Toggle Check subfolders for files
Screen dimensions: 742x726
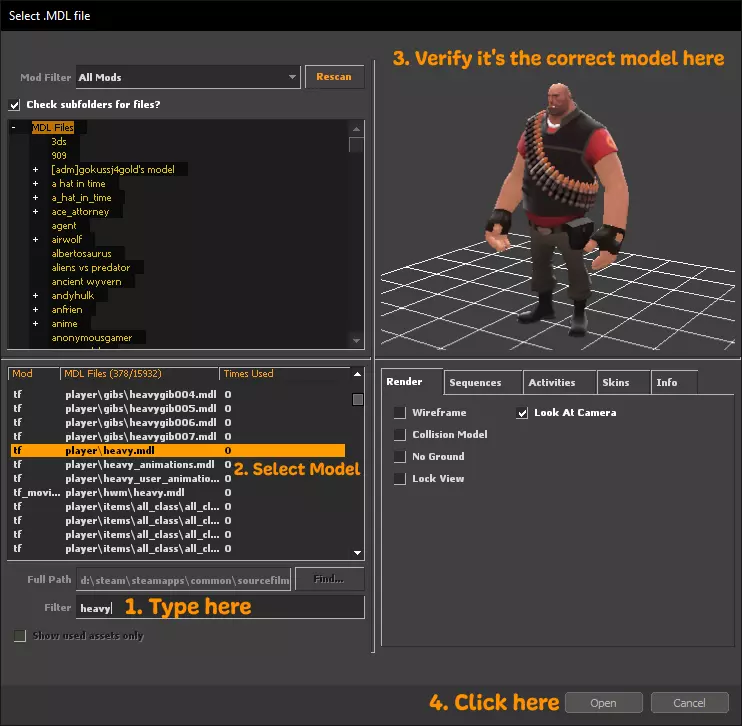[14, 104]
